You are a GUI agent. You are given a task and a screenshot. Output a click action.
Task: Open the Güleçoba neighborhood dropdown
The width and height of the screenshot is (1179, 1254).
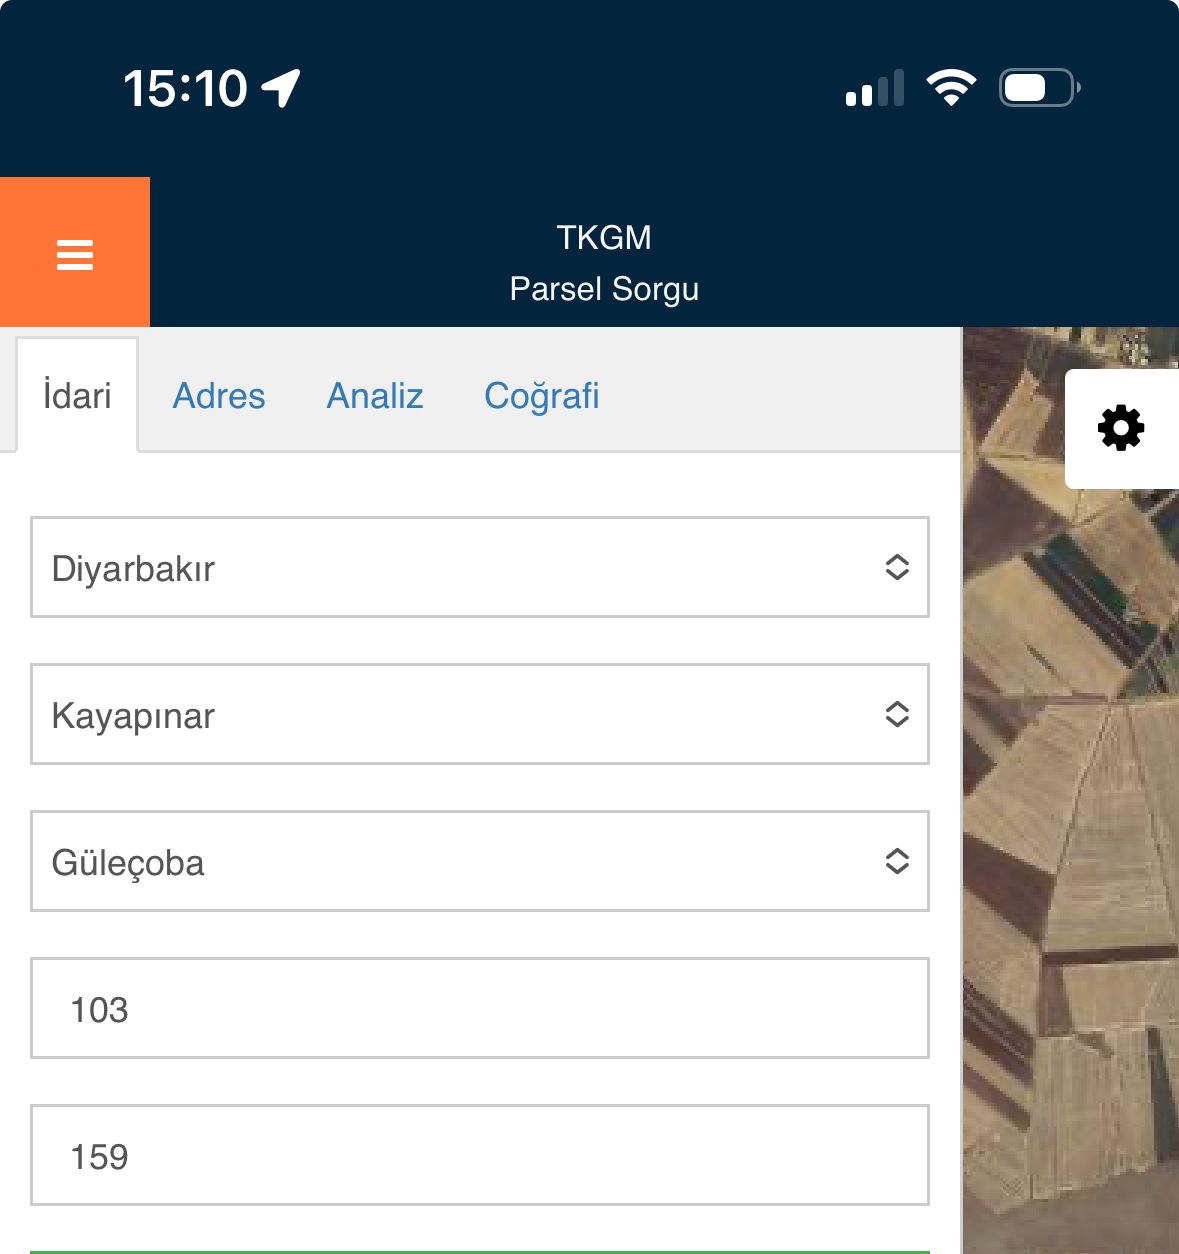(480, 861)
